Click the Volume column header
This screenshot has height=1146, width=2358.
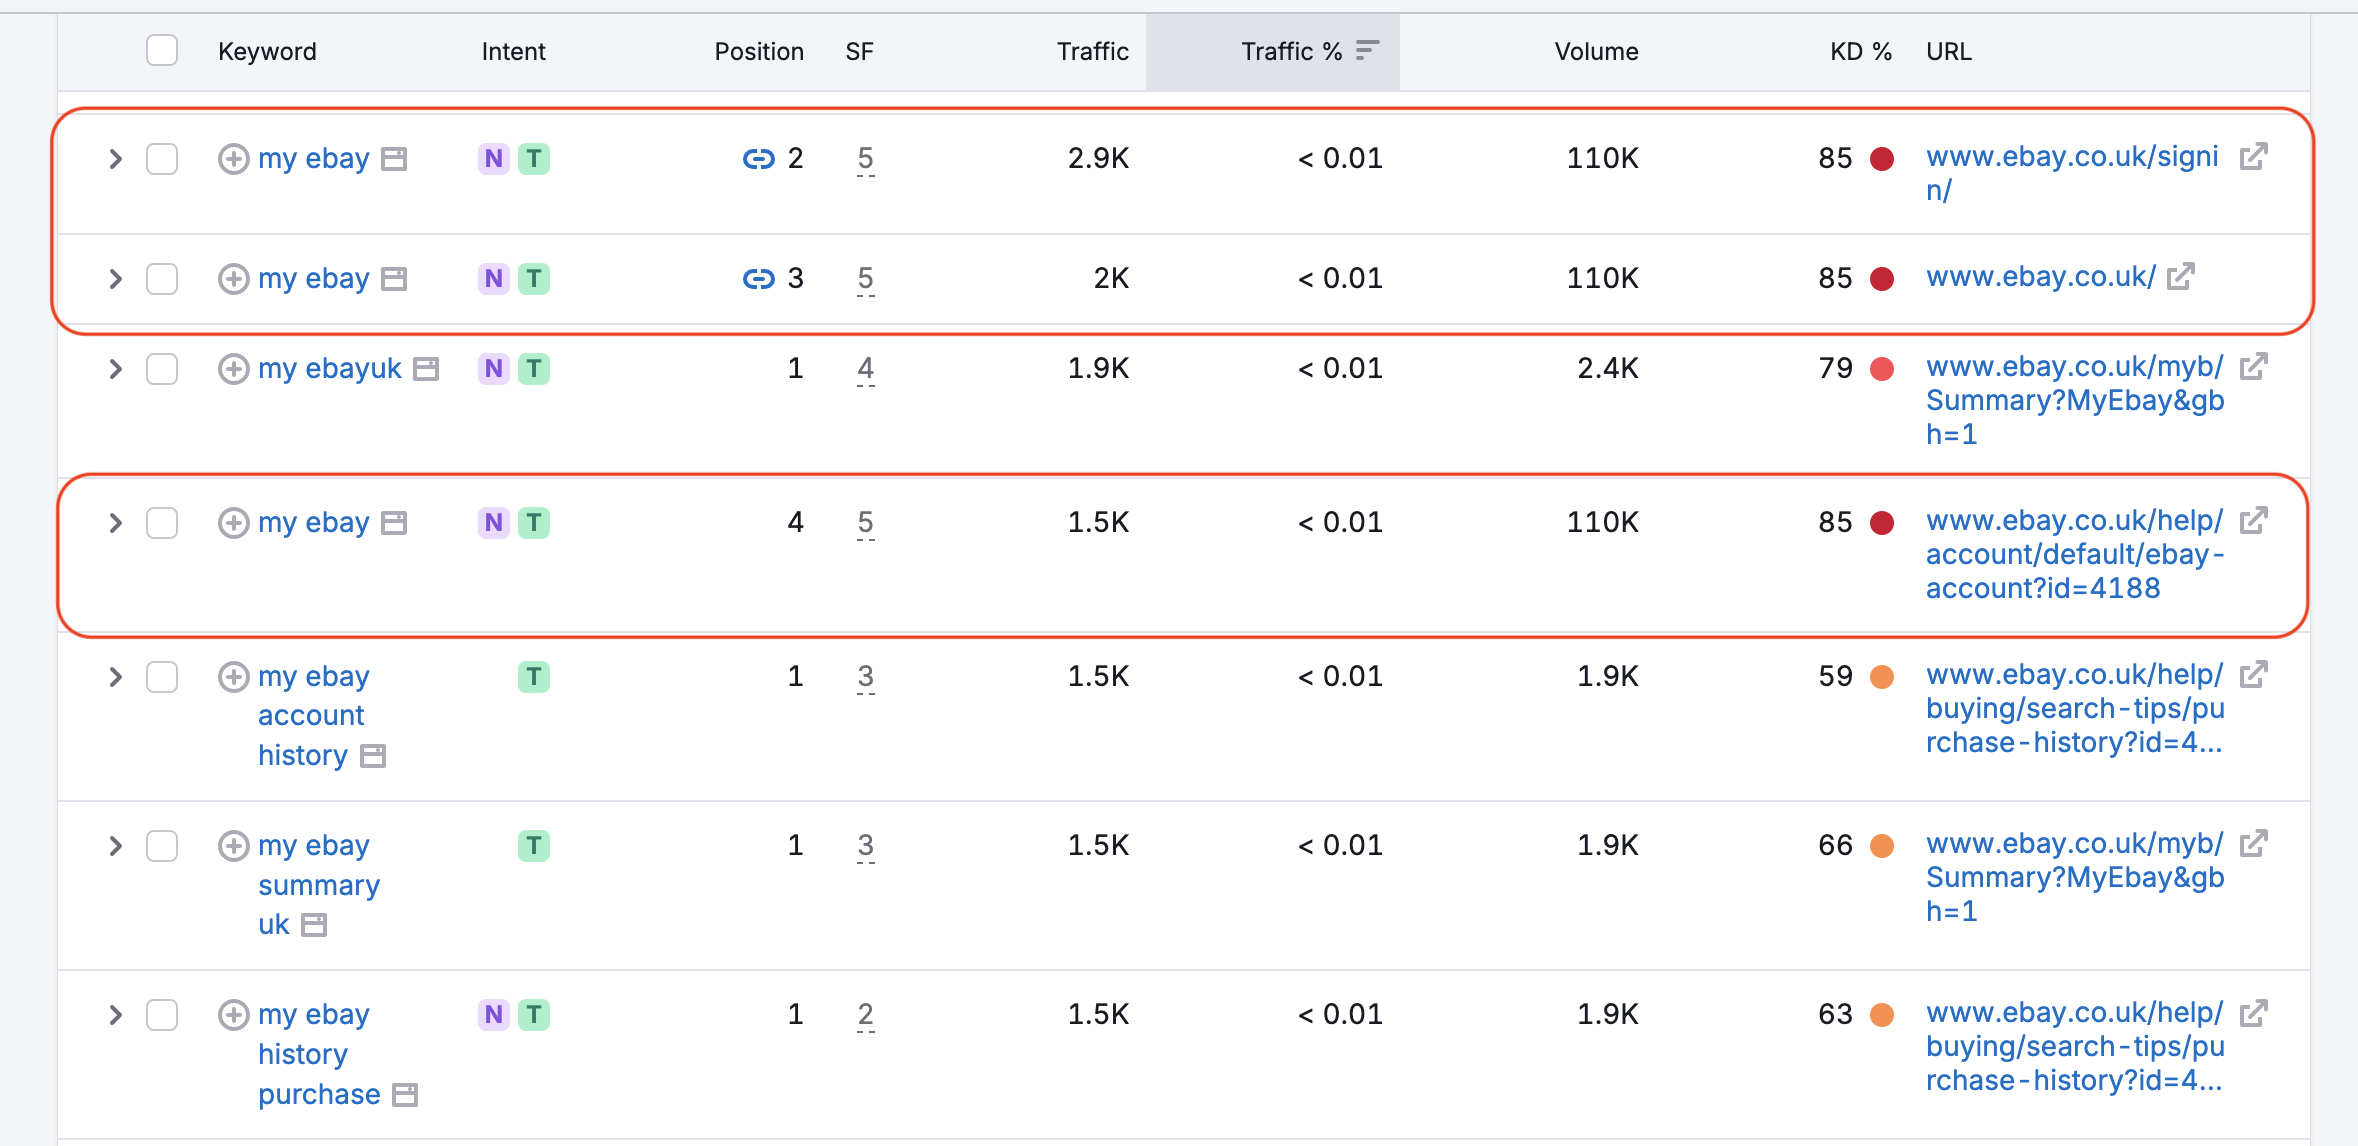[1595, 49]
